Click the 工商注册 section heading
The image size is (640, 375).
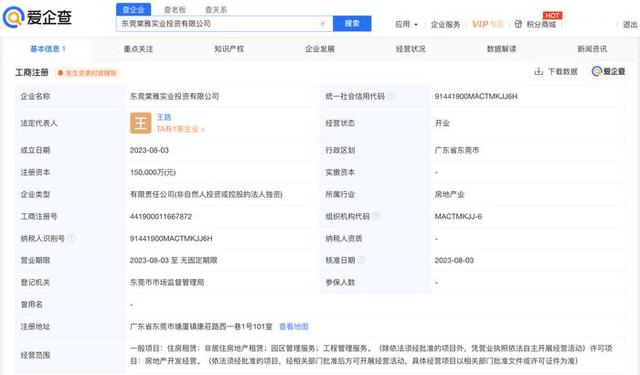(32, 73)
